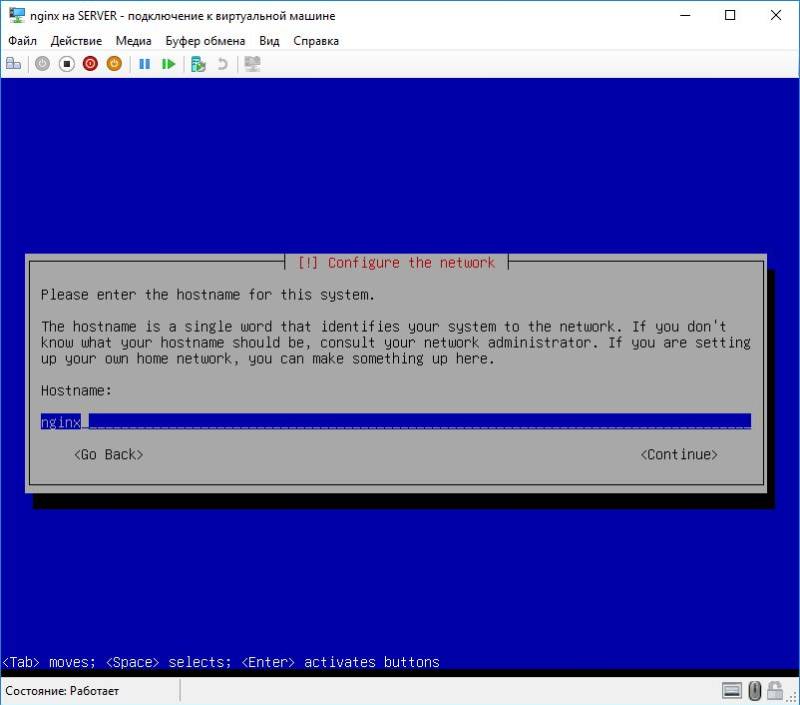Click the keyboard status icon in the status bar

coord(731,690)
